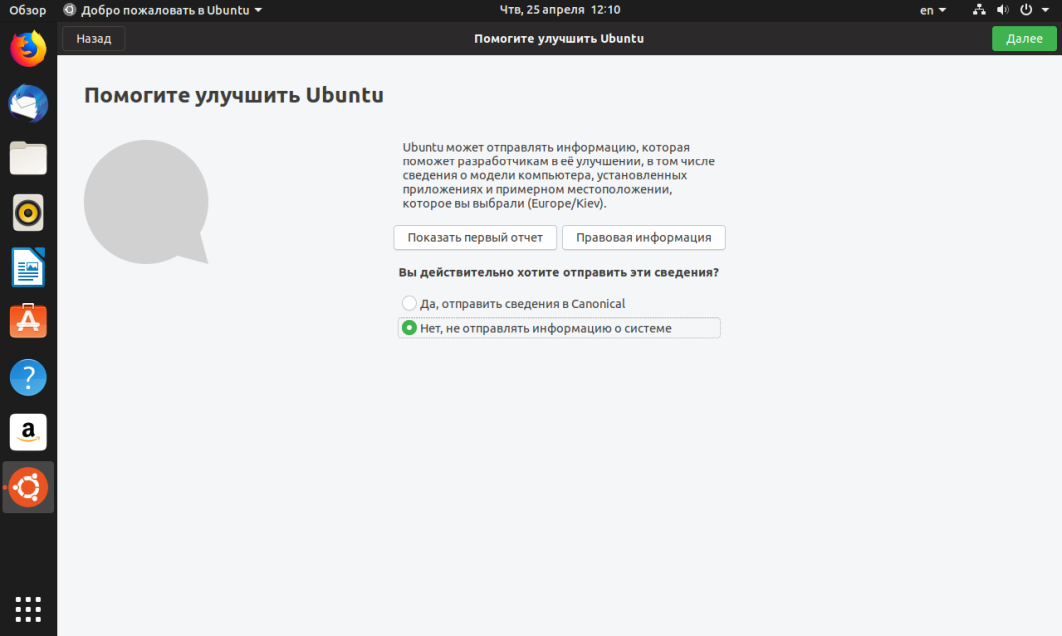Open the network status icon

(979, 9)
